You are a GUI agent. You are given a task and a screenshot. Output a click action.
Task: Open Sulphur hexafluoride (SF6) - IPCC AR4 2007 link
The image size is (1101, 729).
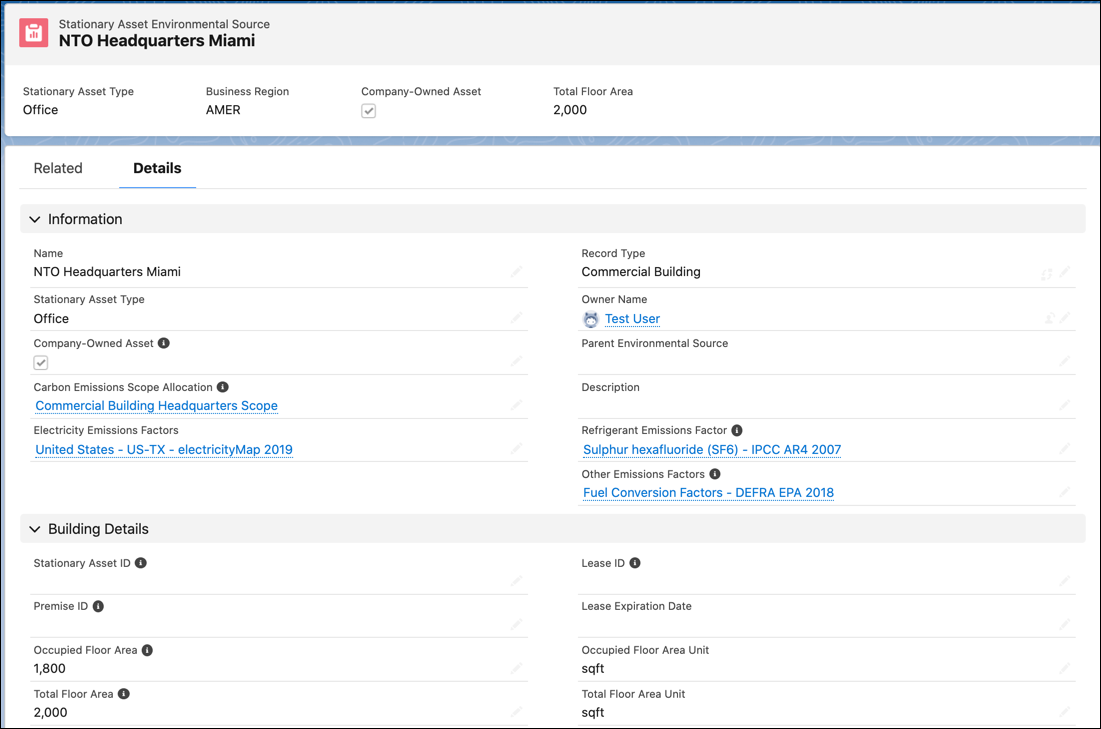pyautogui.click(x=712, y=449)
